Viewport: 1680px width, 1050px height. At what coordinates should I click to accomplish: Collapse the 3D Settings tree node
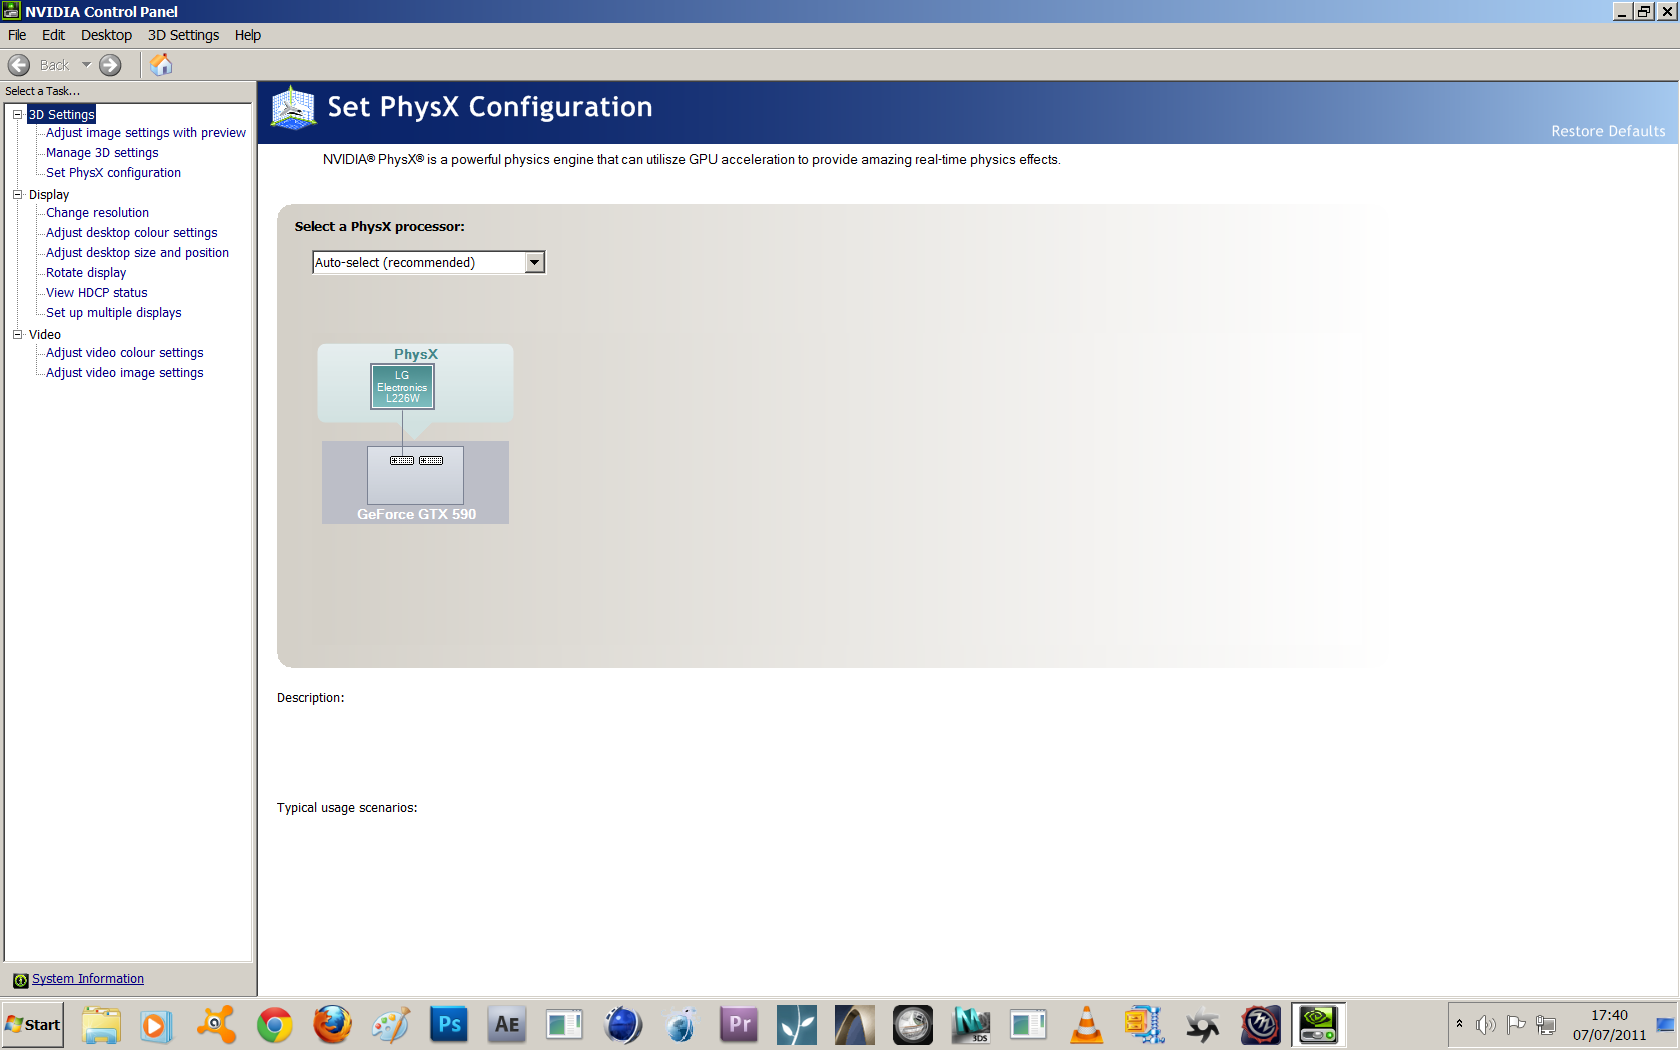17,114
